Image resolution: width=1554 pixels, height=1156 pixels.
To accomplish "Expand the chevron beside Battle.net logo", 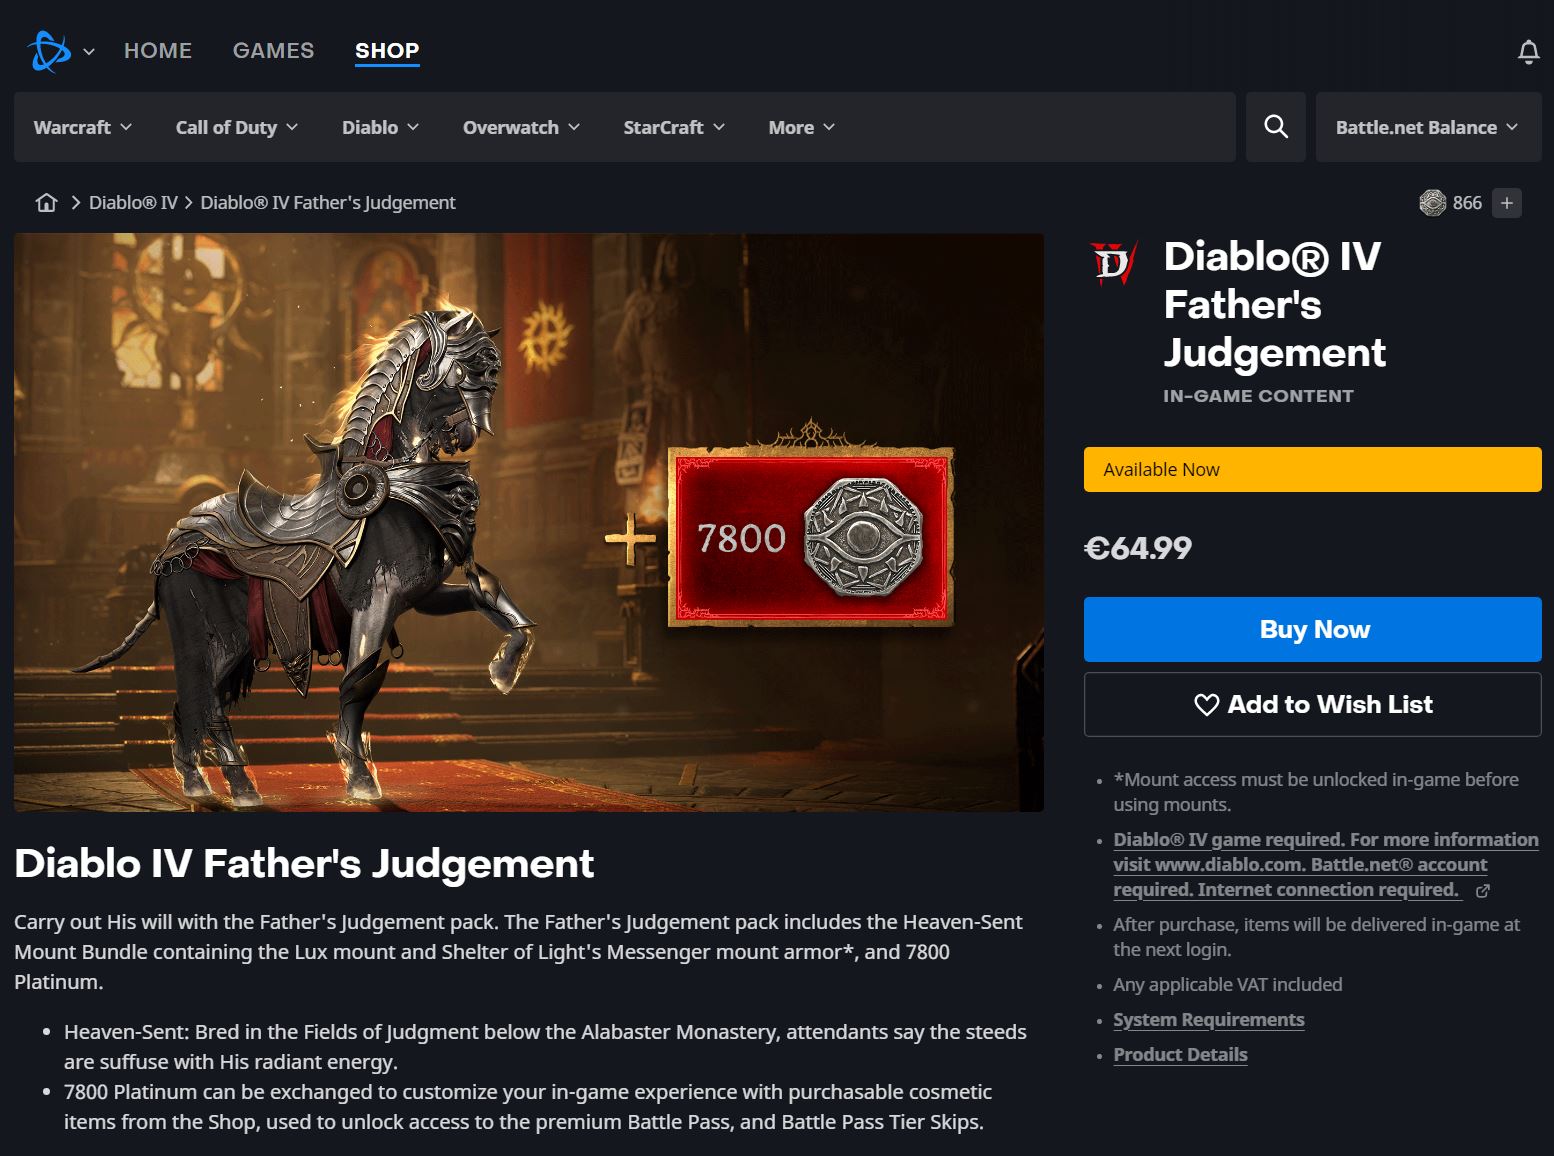I will click(x=89, y=52).
